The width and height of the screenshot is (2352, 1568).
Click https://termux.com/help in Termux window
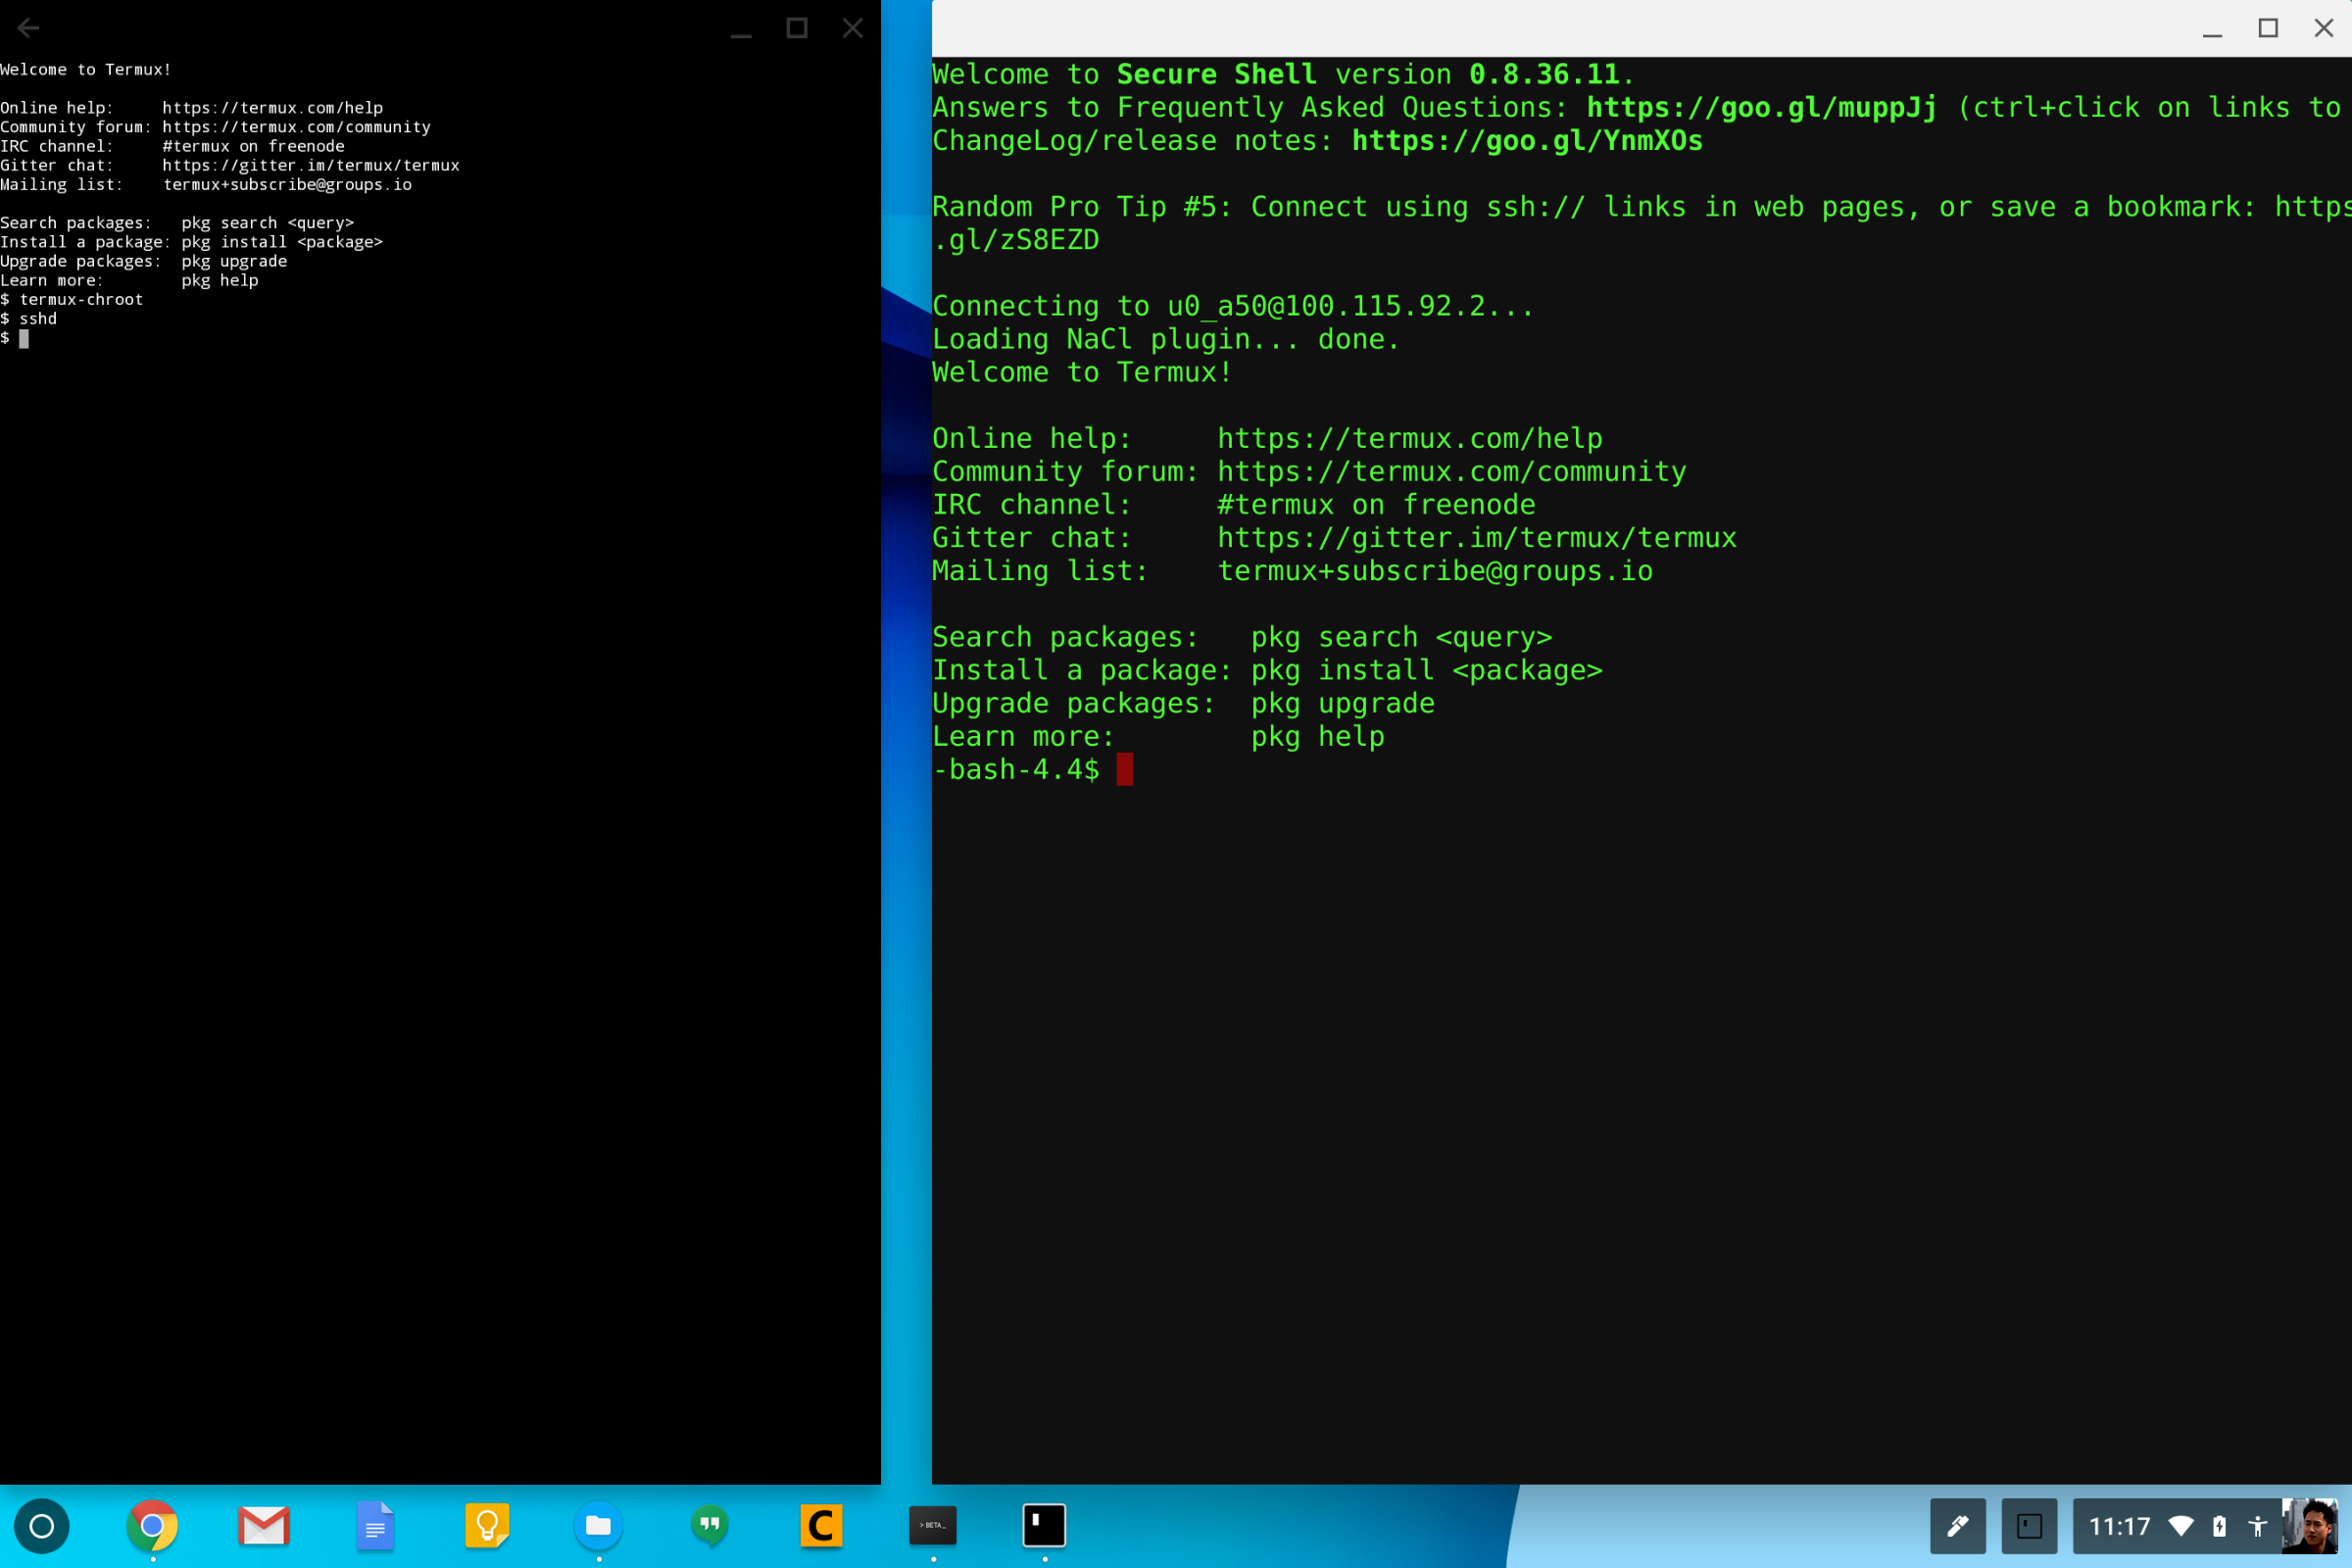[272, 108]
